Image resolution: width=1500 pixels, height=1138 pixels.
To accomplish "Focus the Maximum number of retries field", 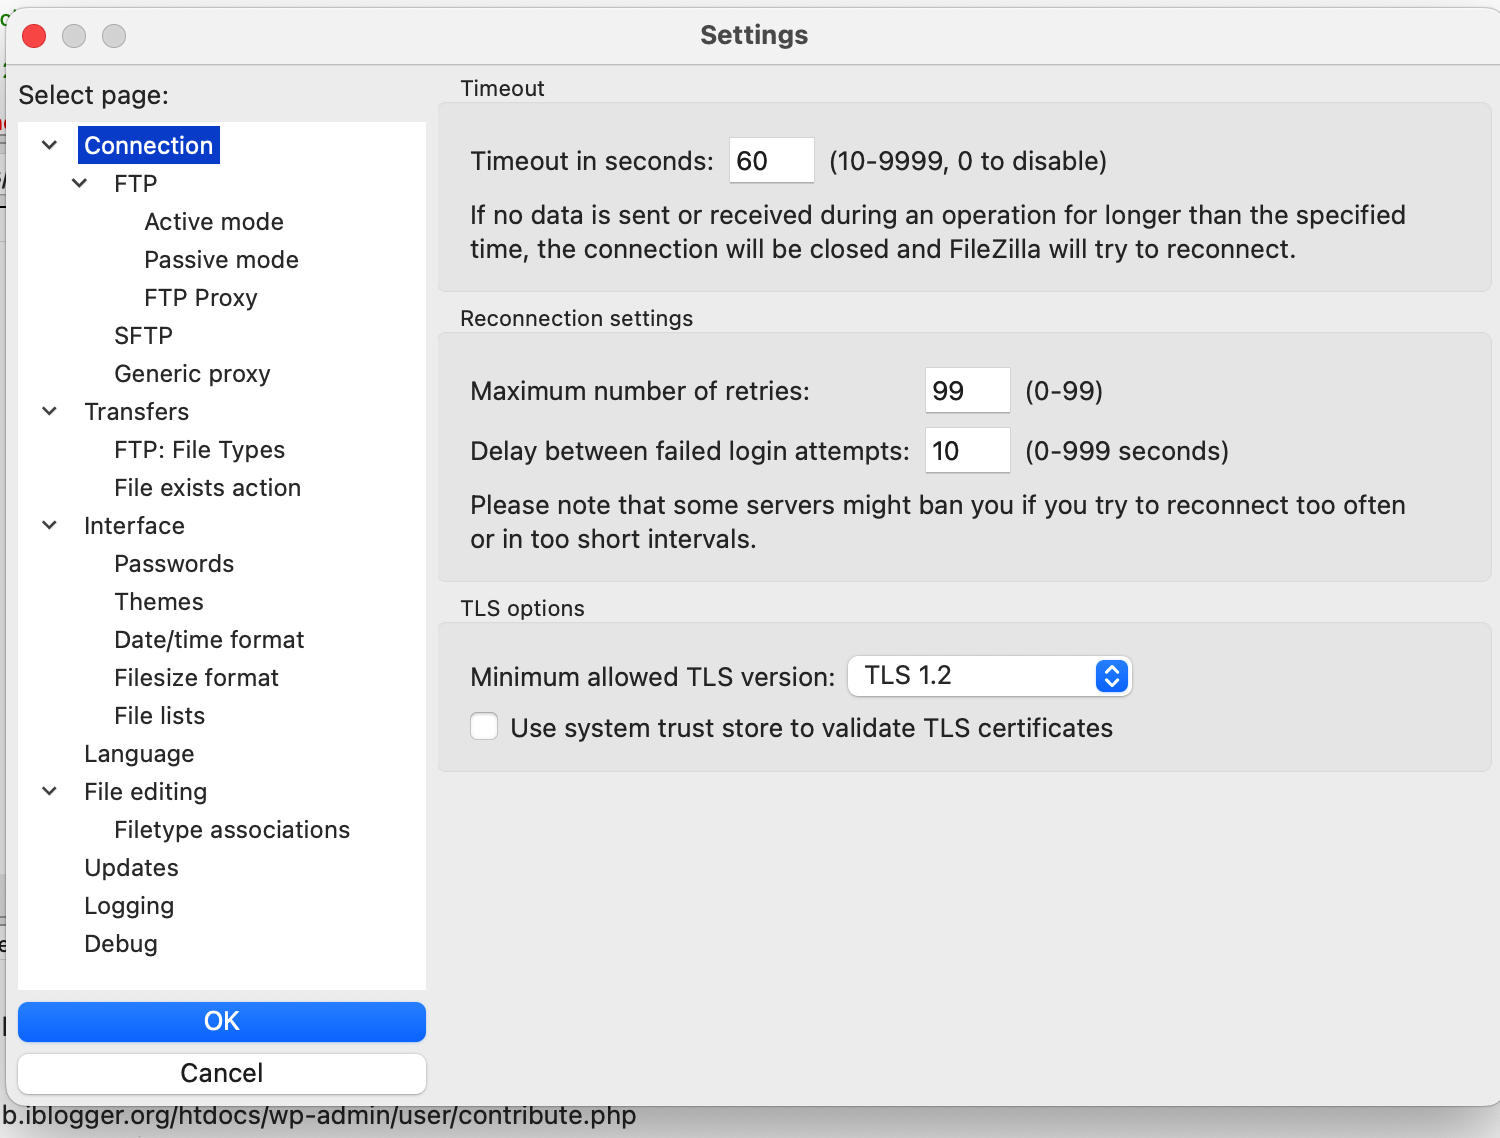I will coord(967,391).
